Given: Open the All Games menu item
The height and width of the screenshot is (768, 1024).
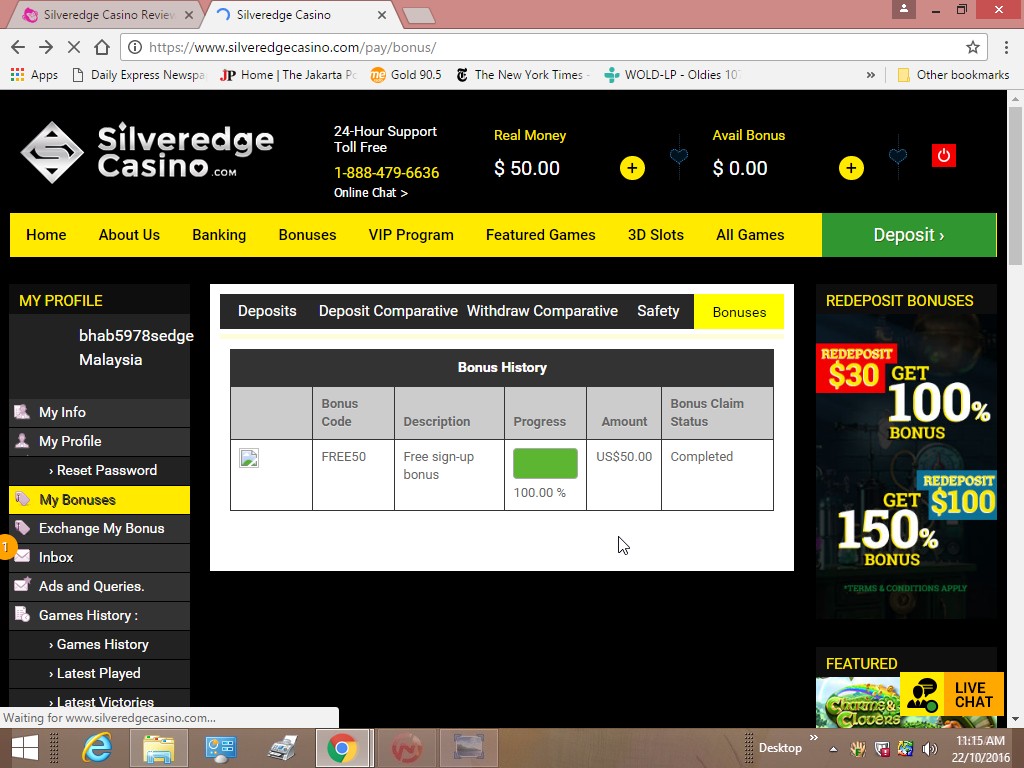Looking at the screenshot, I should click(x=750, y=235).
